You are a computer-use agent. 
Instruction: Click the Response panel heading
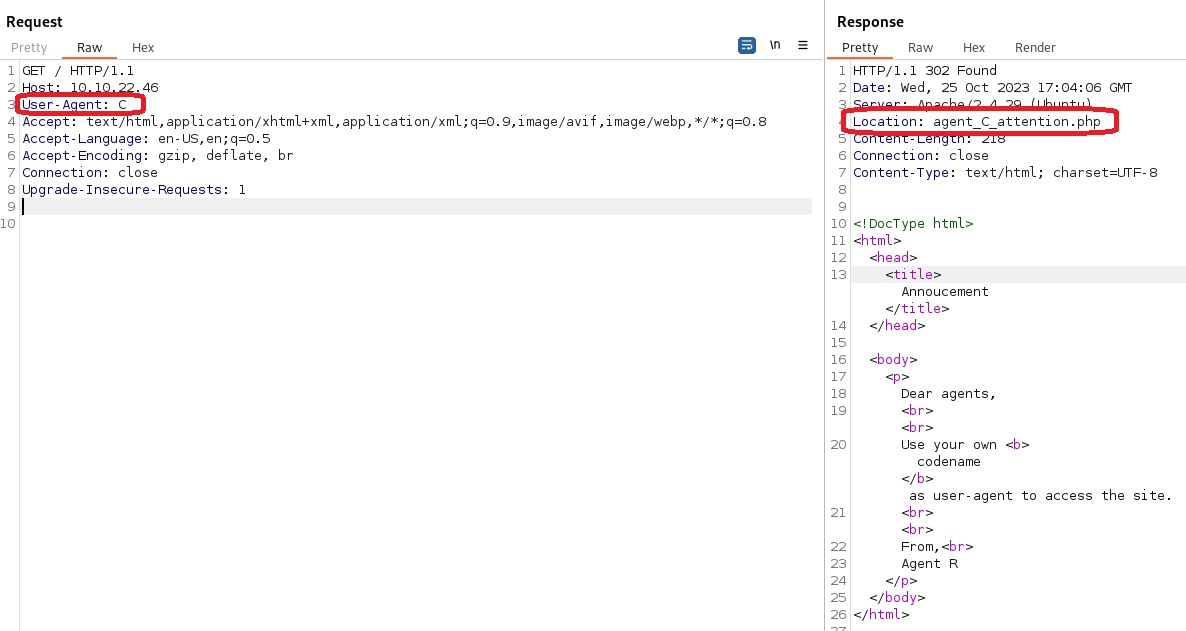pyautogui.click(x=870, y=22)
